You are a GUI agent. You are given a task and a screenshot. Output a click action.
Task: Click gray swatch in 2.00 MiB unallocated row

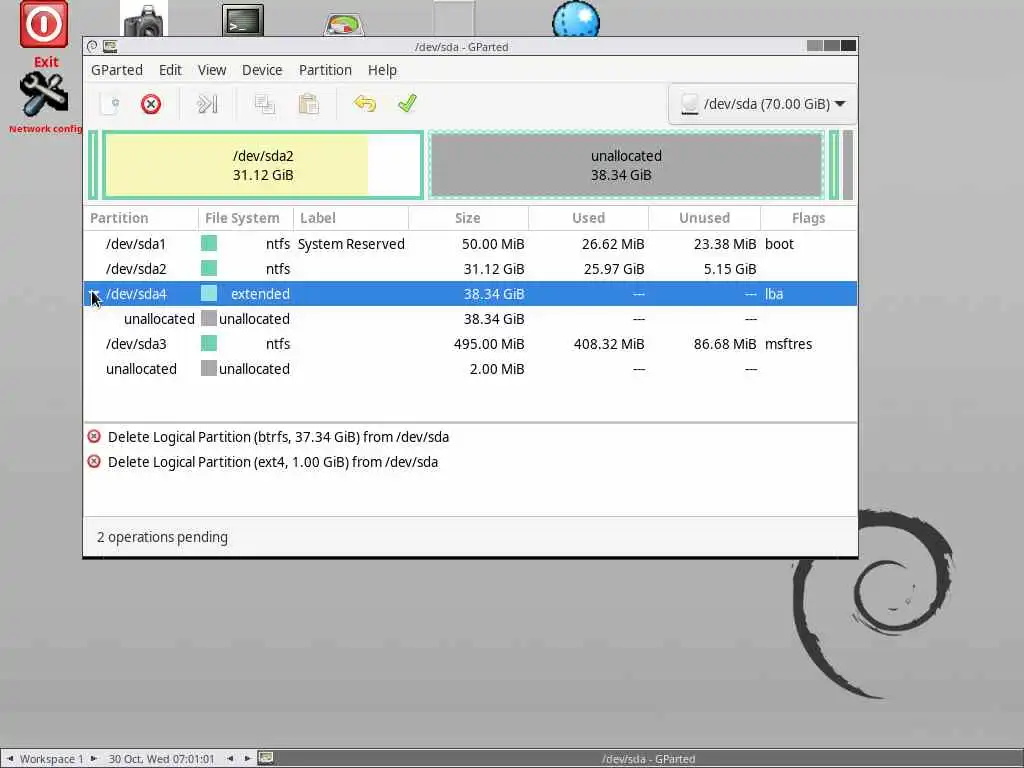pyautogui.click(x=209, y=368)
